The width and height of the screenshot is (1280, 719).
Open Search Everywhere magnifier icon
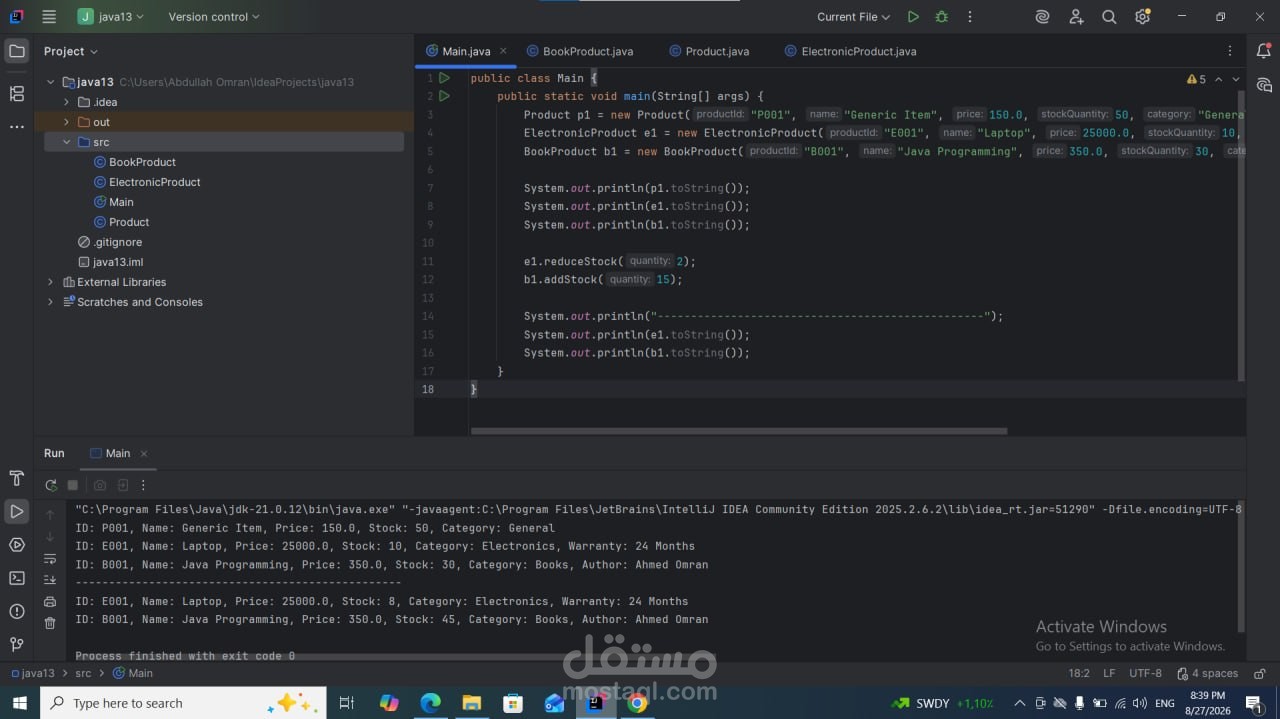pyautogui.click(x=1109, y=17)
